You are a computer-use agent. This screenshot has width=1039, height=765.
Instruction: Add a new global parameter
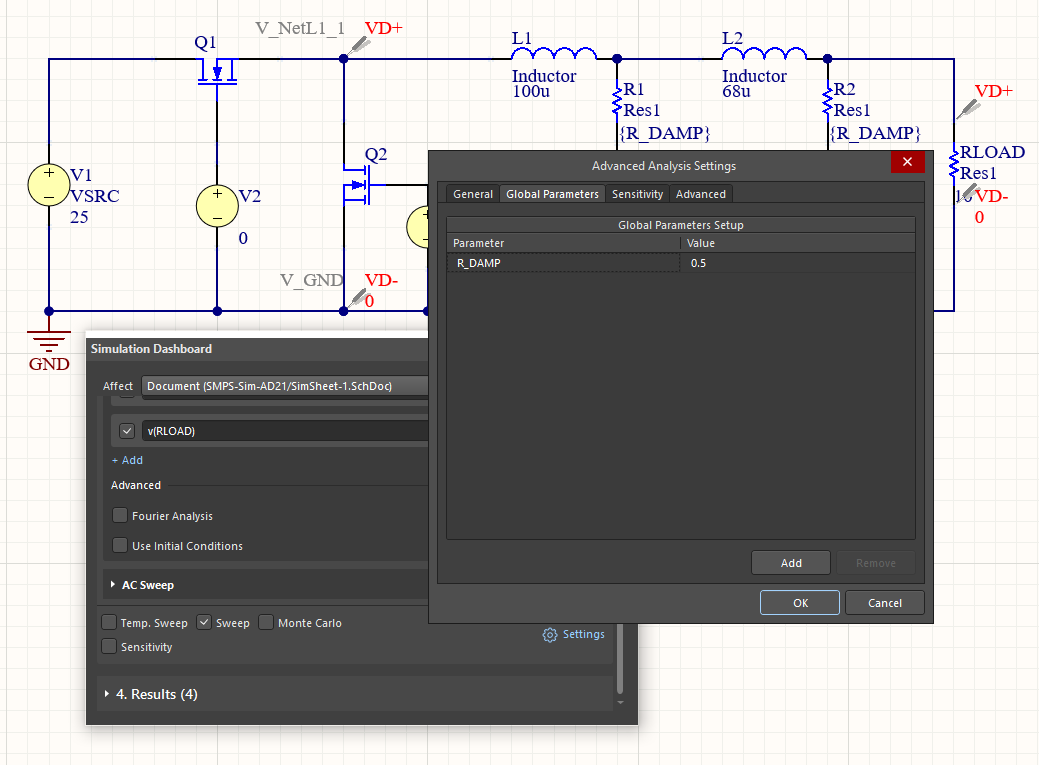coord(790,562)
